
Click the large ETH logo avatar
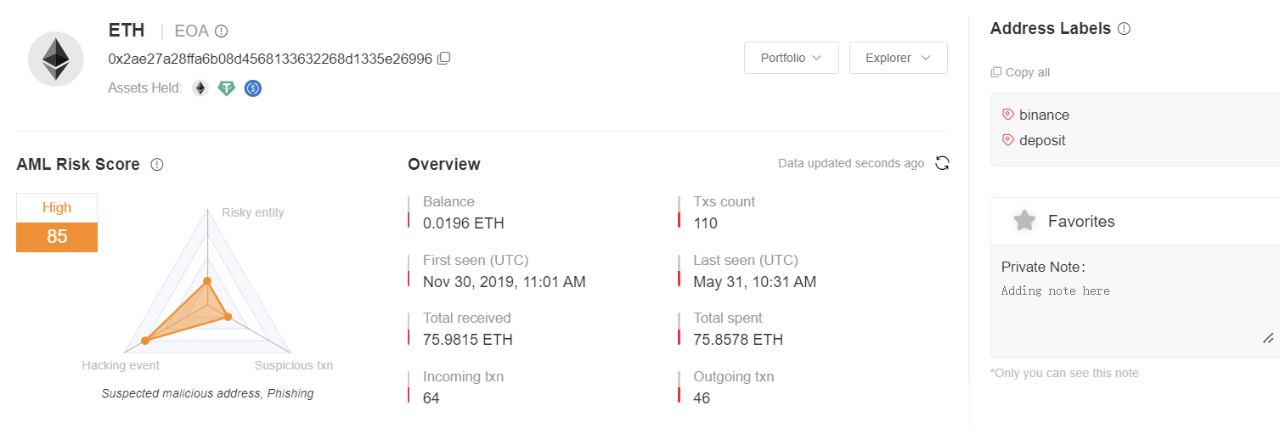[x=55, y=59]
